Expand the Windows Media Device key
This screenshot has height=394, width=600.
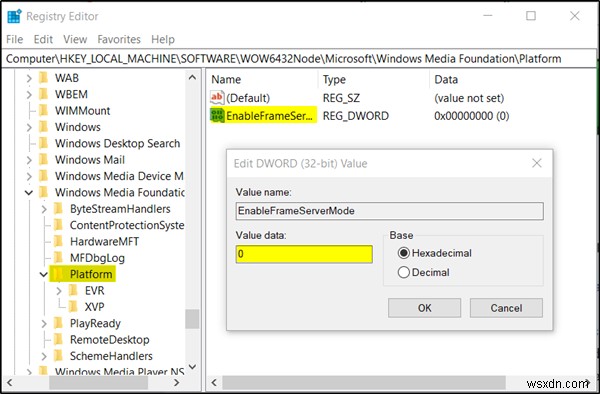29,176
